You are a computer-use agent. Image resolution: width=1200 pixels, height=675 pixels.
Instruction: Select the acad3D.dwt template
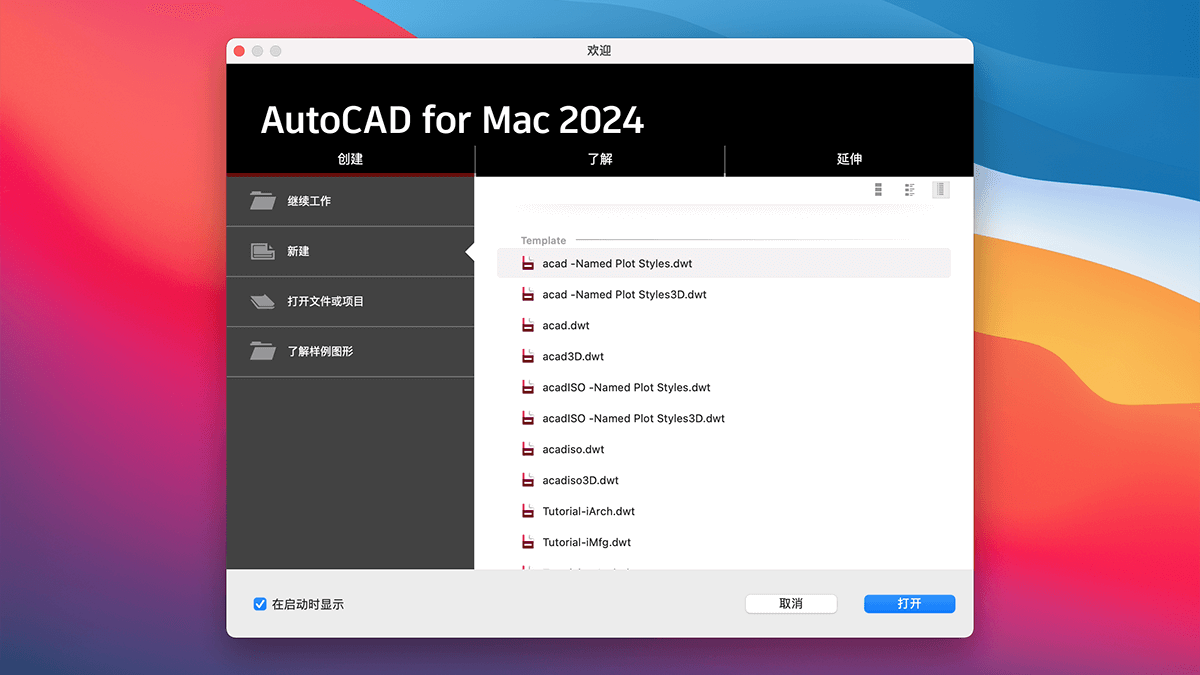coord(724,357)
